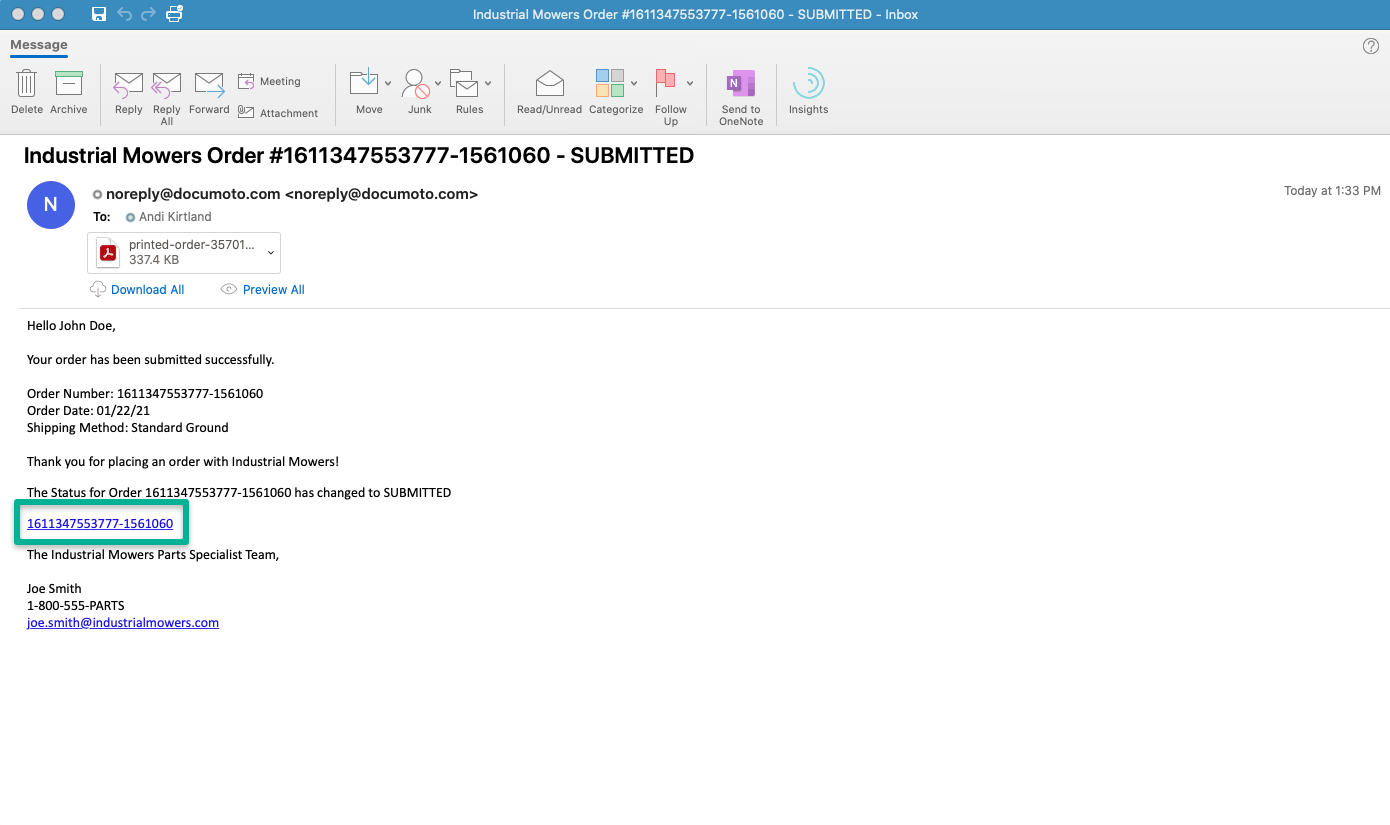This screenshot has width=1390, height=825.
Task: Click Download All attachments
Action: tap(147, 290)
